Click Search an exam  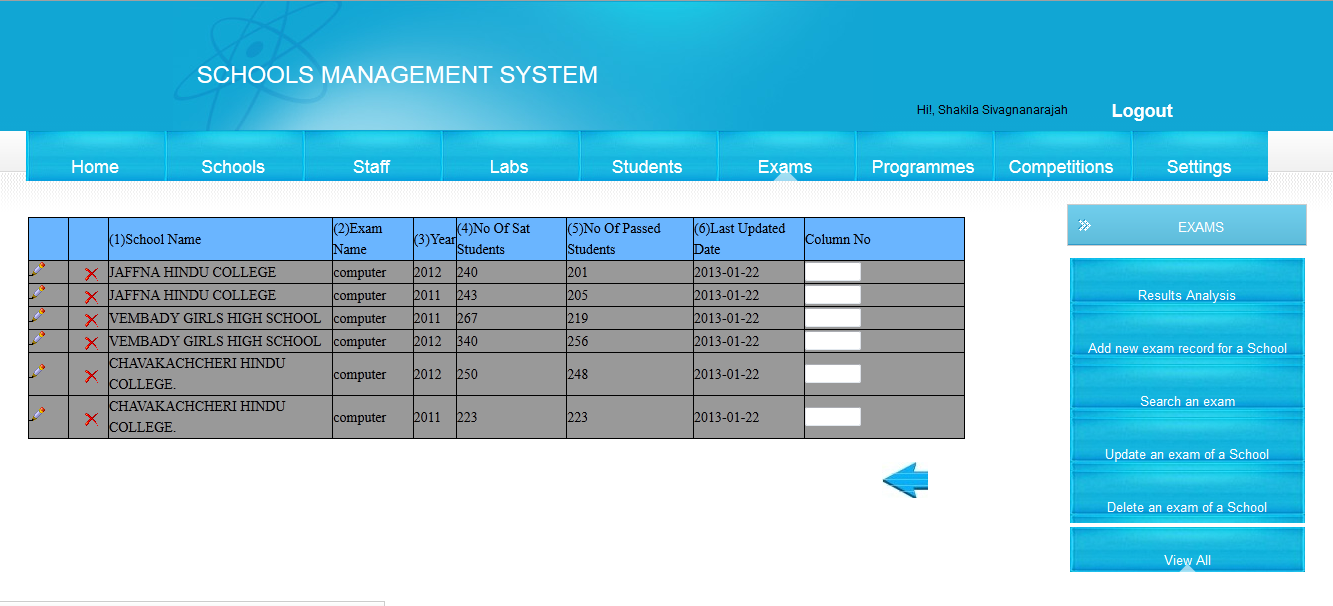[x=1186, y=401]
